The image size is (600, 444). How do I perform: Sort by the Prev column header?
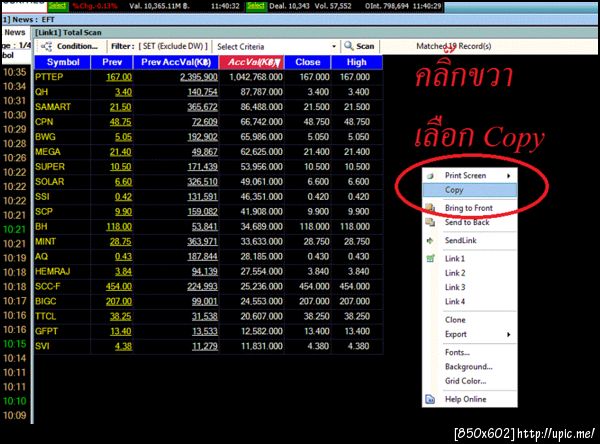point(112,62)
